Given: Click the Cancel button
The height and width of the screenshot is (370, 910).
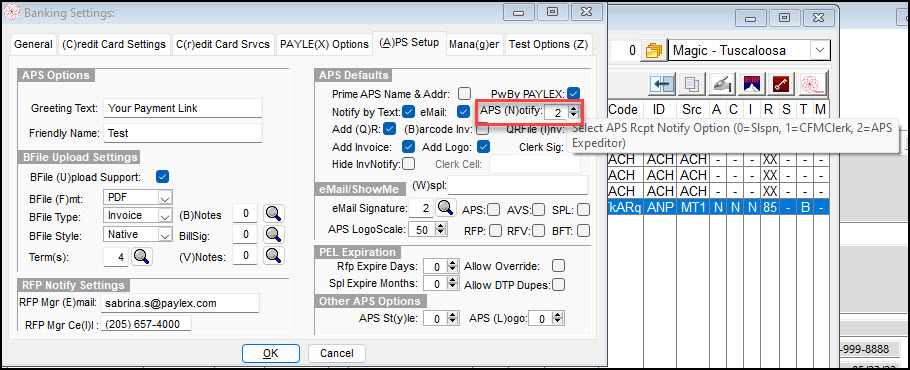Looking at the screenshot, I should tap(337, 353).
